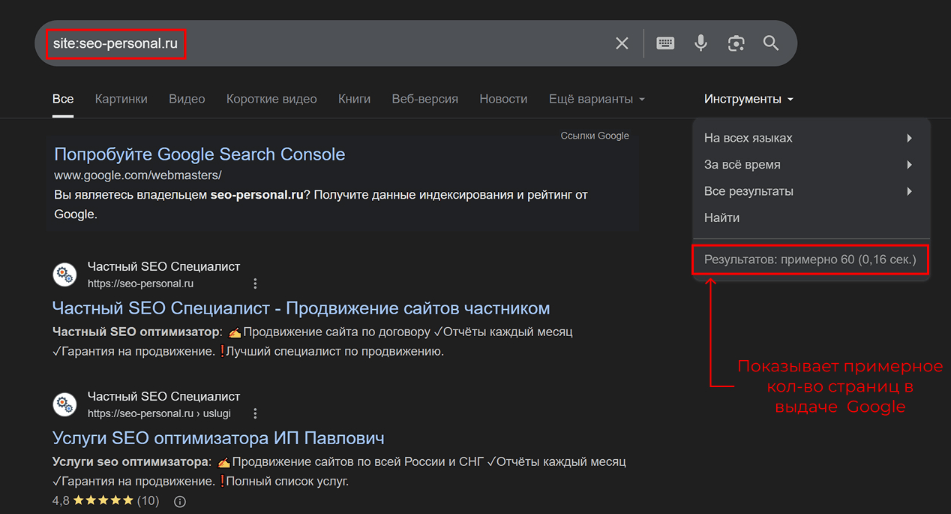This screenshot has width=951, height=514.
Task: Open Попробуйте Google Search Console link
Action: point(199,155)
